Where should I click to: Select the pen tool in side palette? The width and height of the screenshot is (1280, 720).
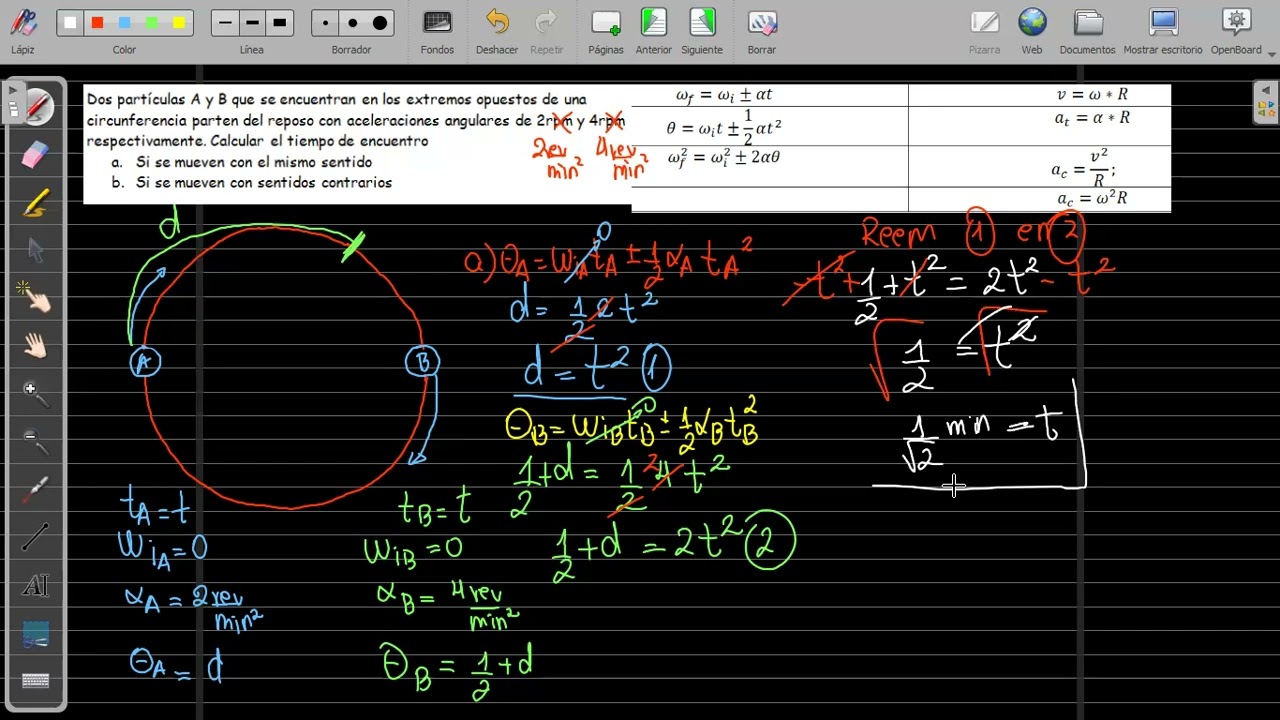(35, 108)
